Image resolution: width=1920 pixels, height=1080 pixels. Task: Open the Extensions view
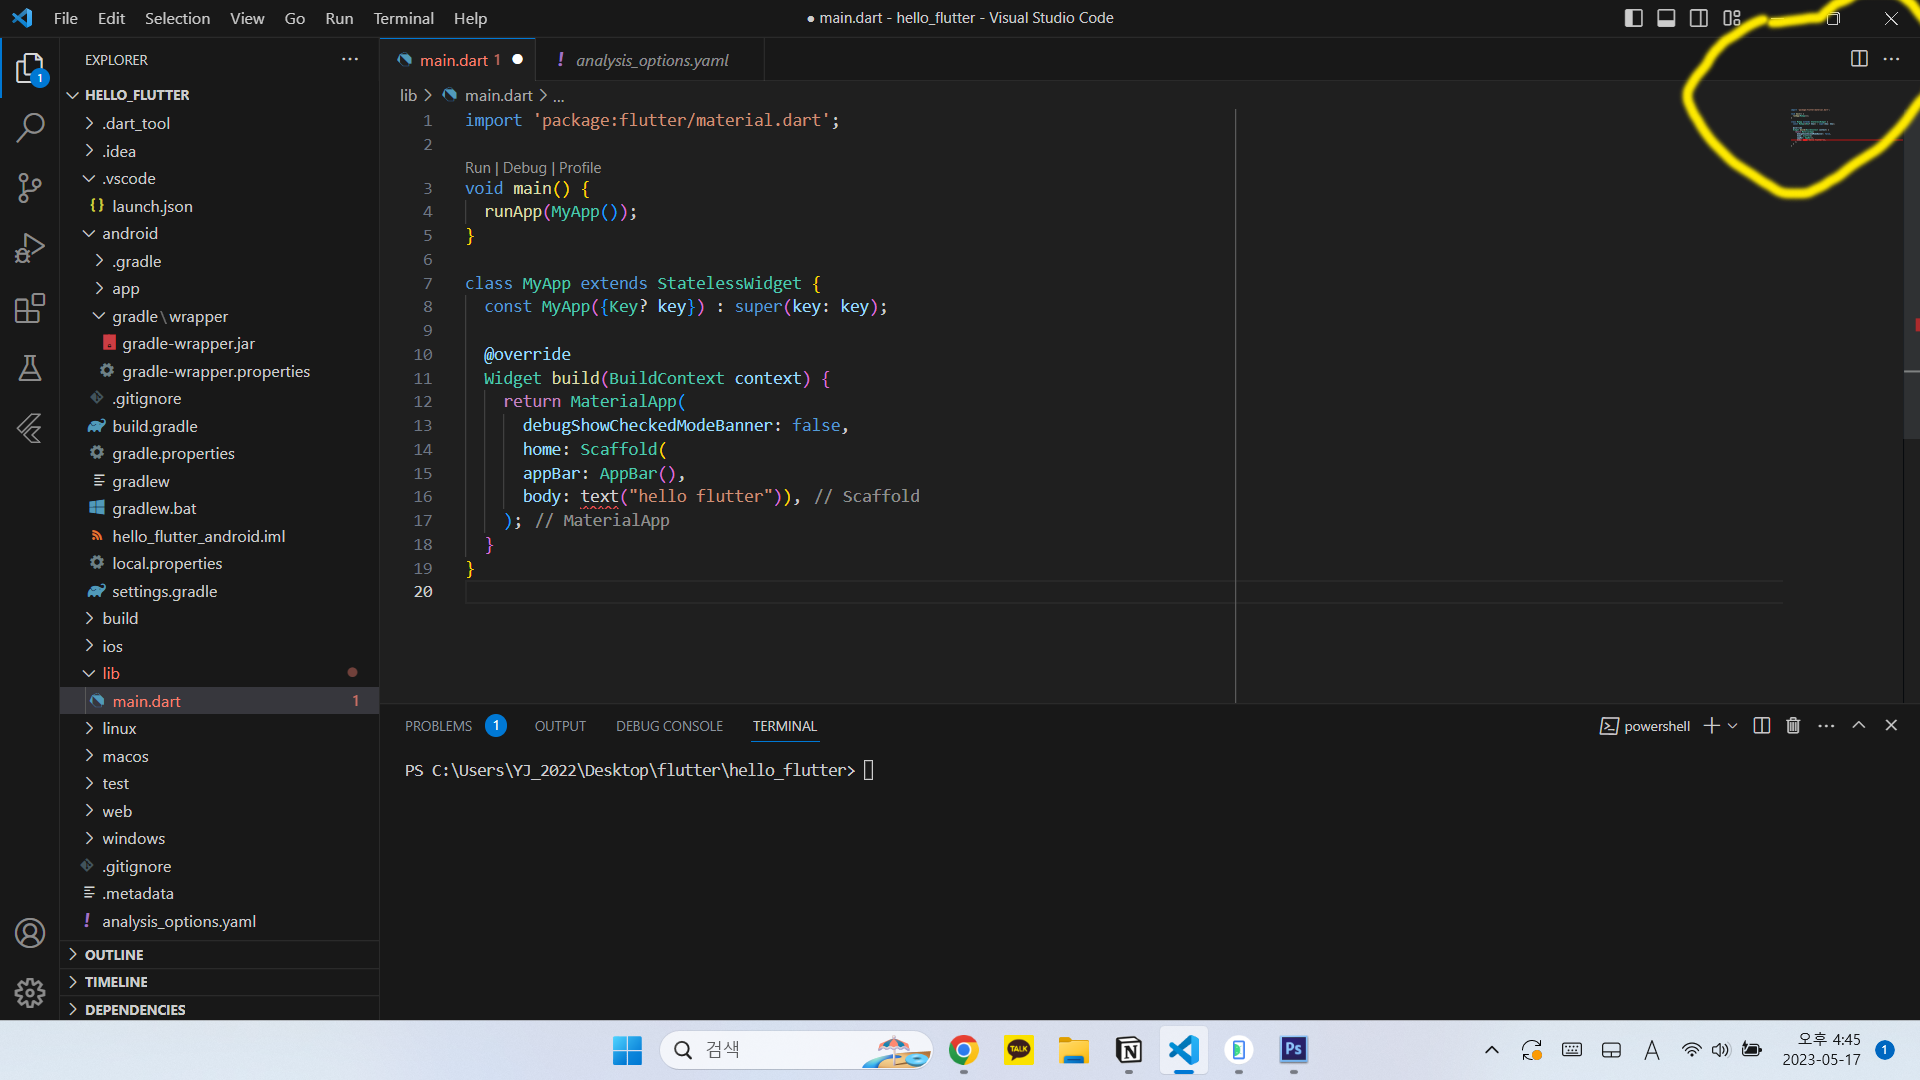point(30,308)
